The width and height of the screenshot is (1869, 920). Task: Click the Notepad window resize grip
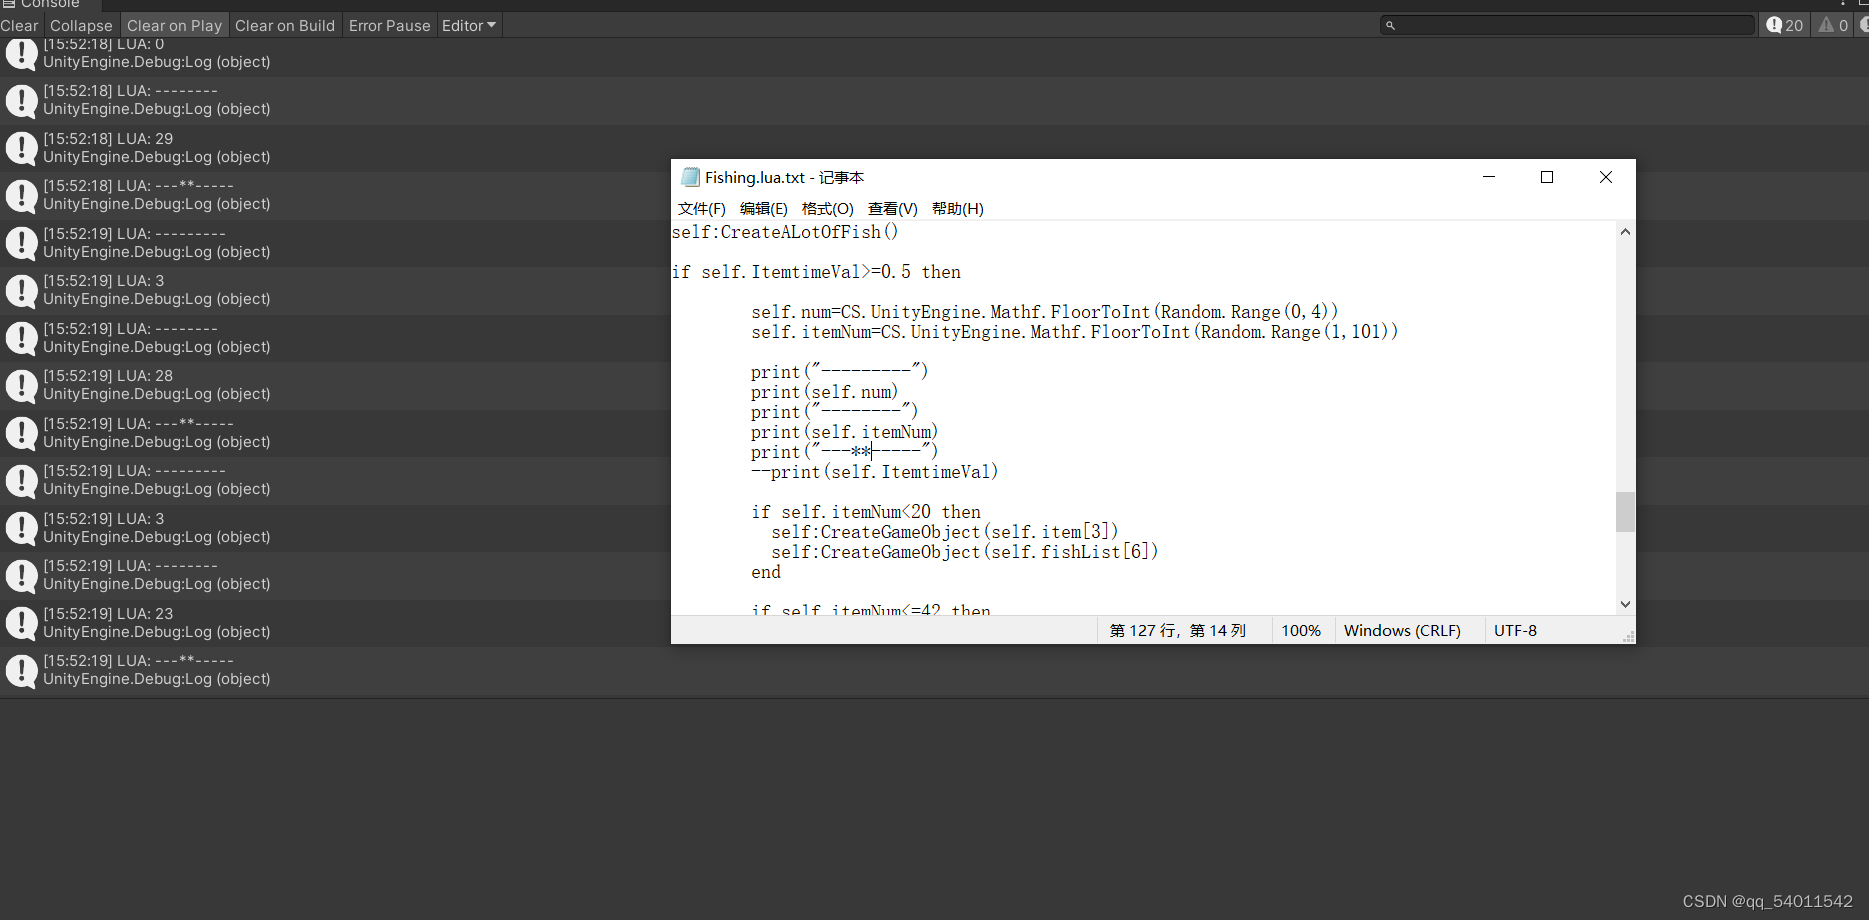[1628, 636]
